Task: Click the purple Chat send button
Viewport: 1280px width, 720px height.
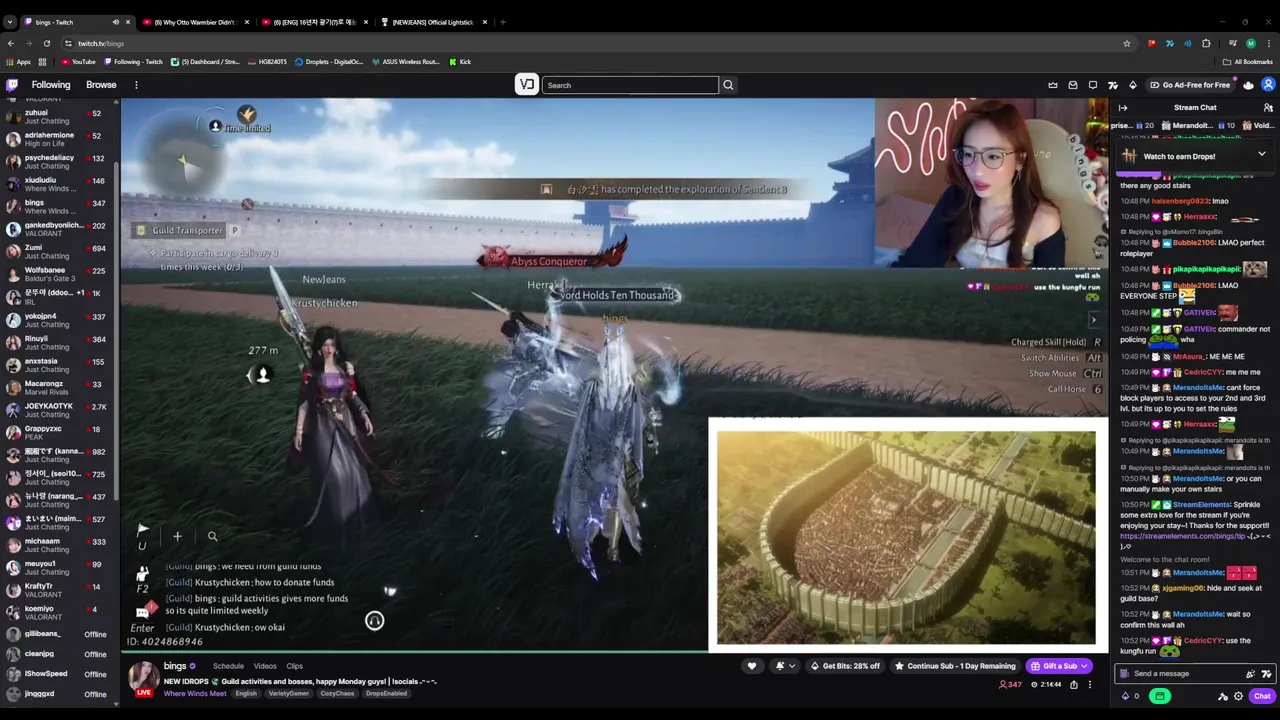Action: [x=1262, y=696]
